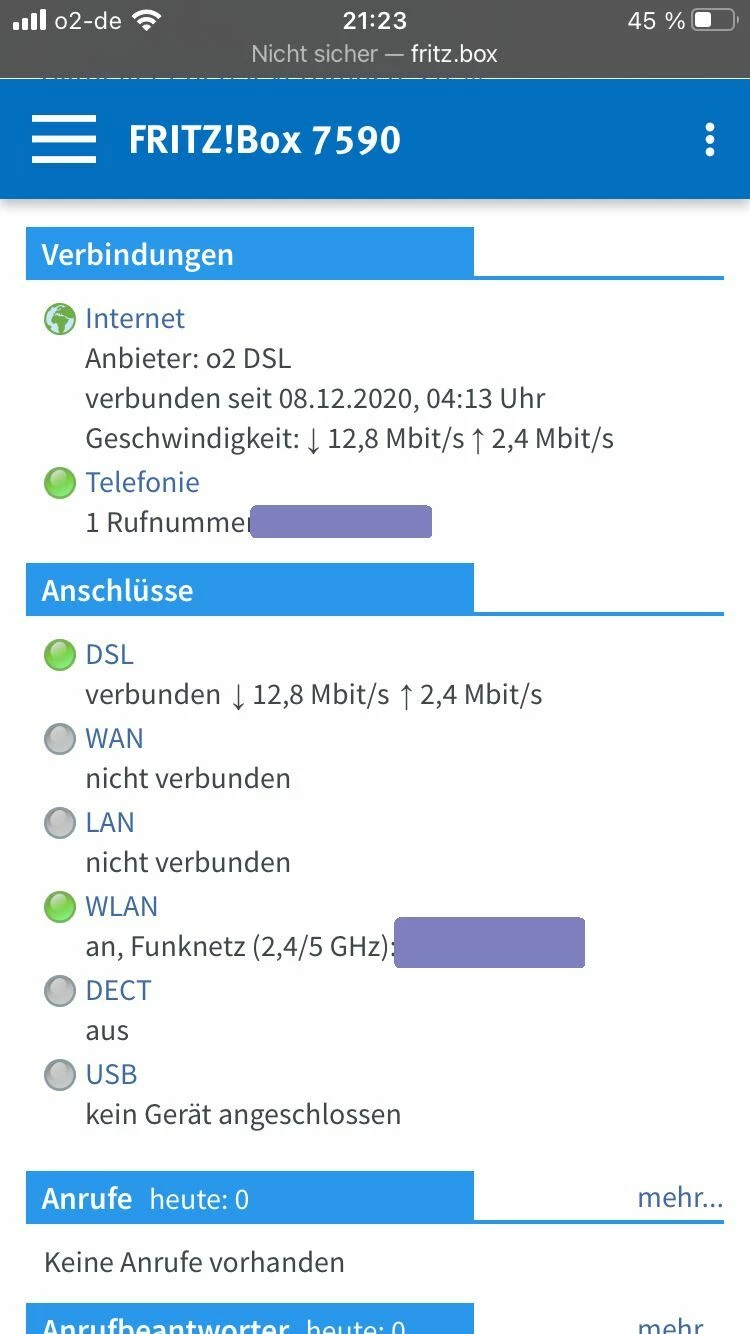This screenshot has height=1334, width=750.
Task: Open the hamburger navigation menu
Action: (64, 139)
